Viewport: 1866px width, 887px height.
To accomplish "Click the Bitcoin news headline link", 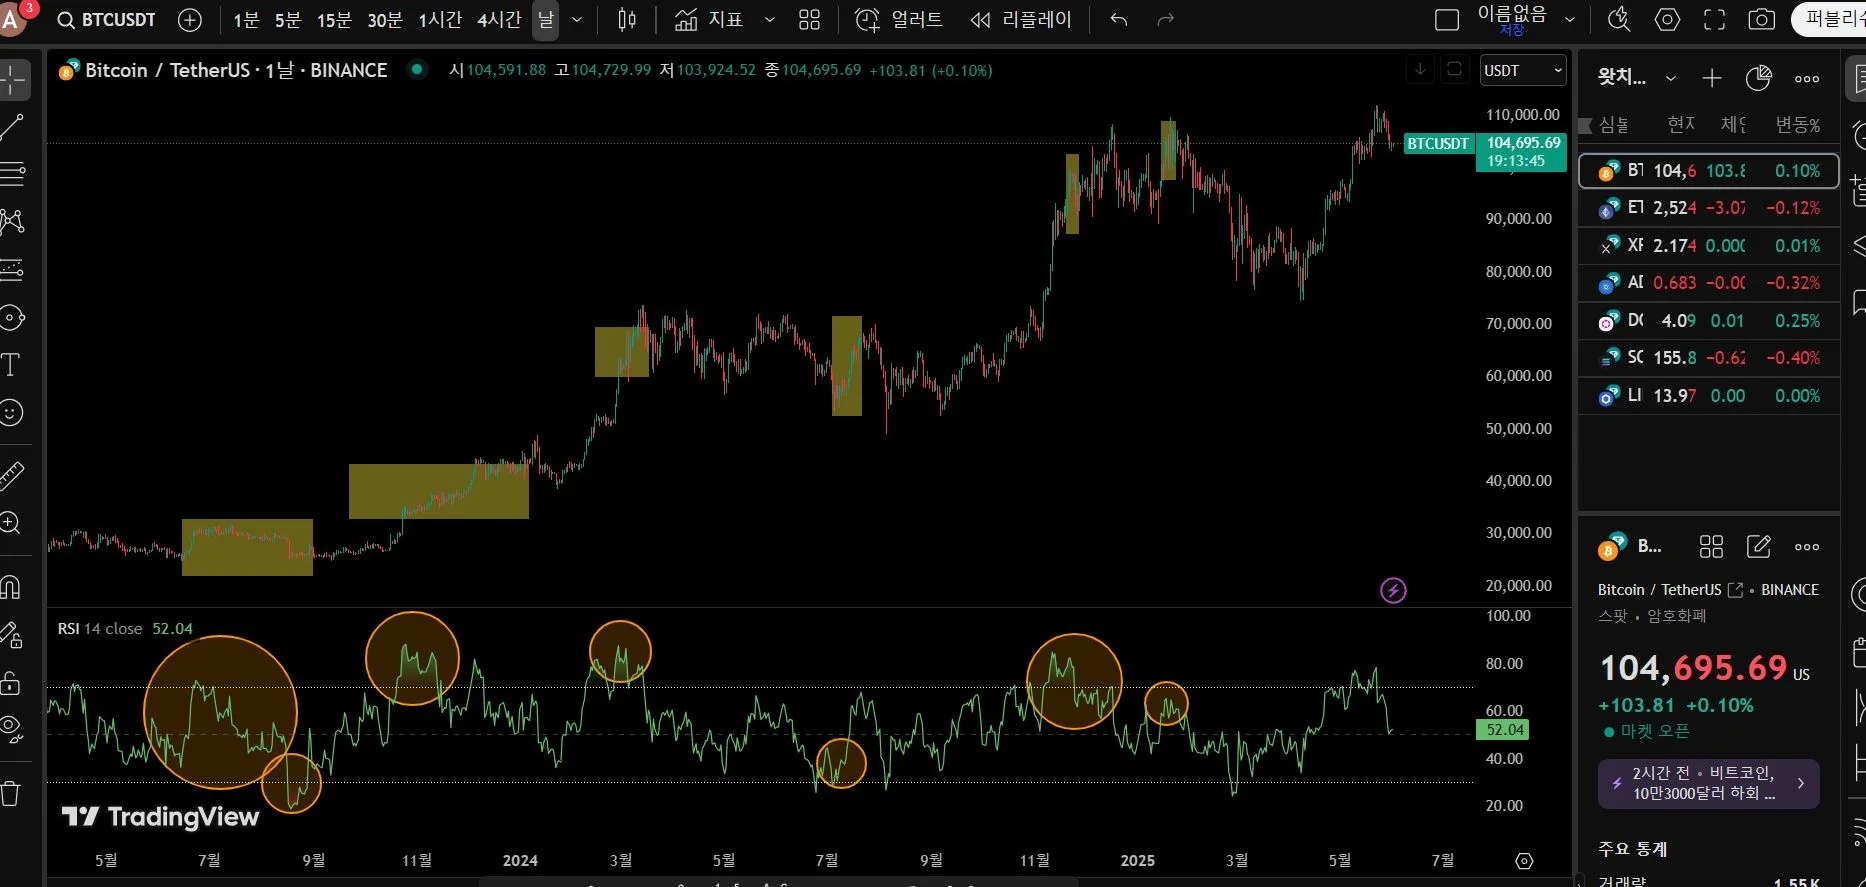I will [1708, 783].
